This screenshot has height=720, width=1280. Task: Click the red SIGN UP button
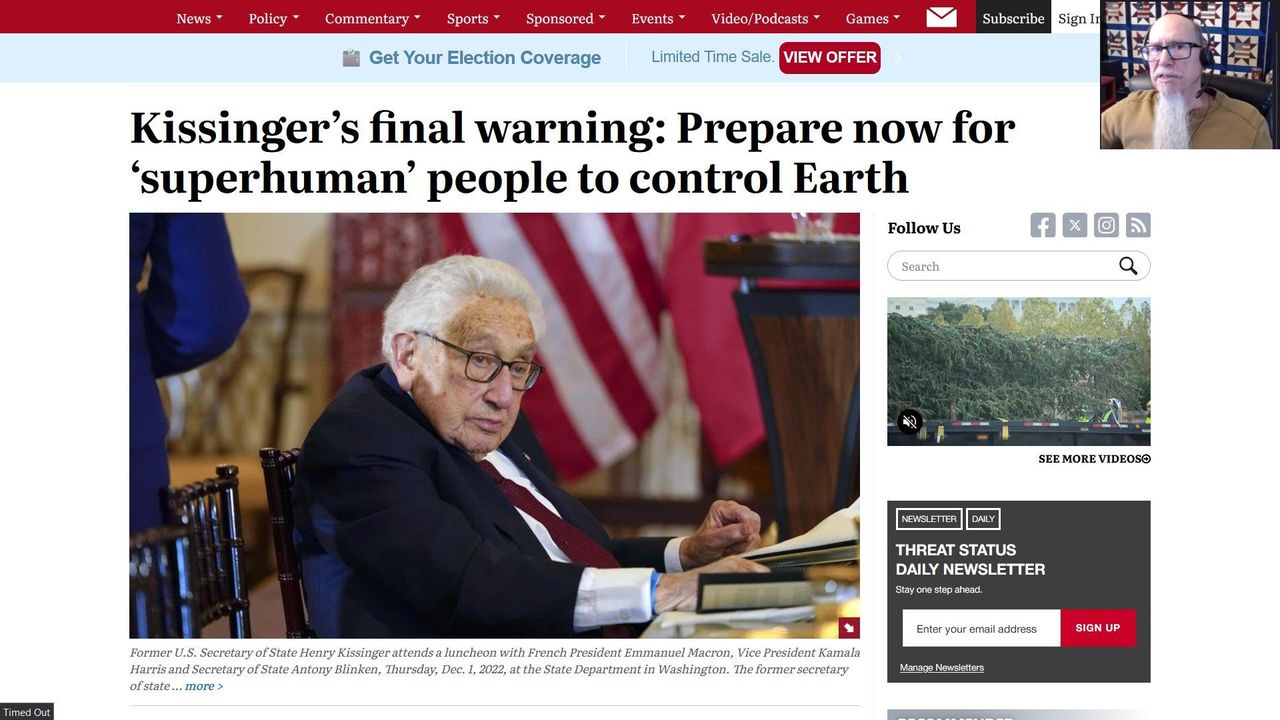coord(1098,628)
